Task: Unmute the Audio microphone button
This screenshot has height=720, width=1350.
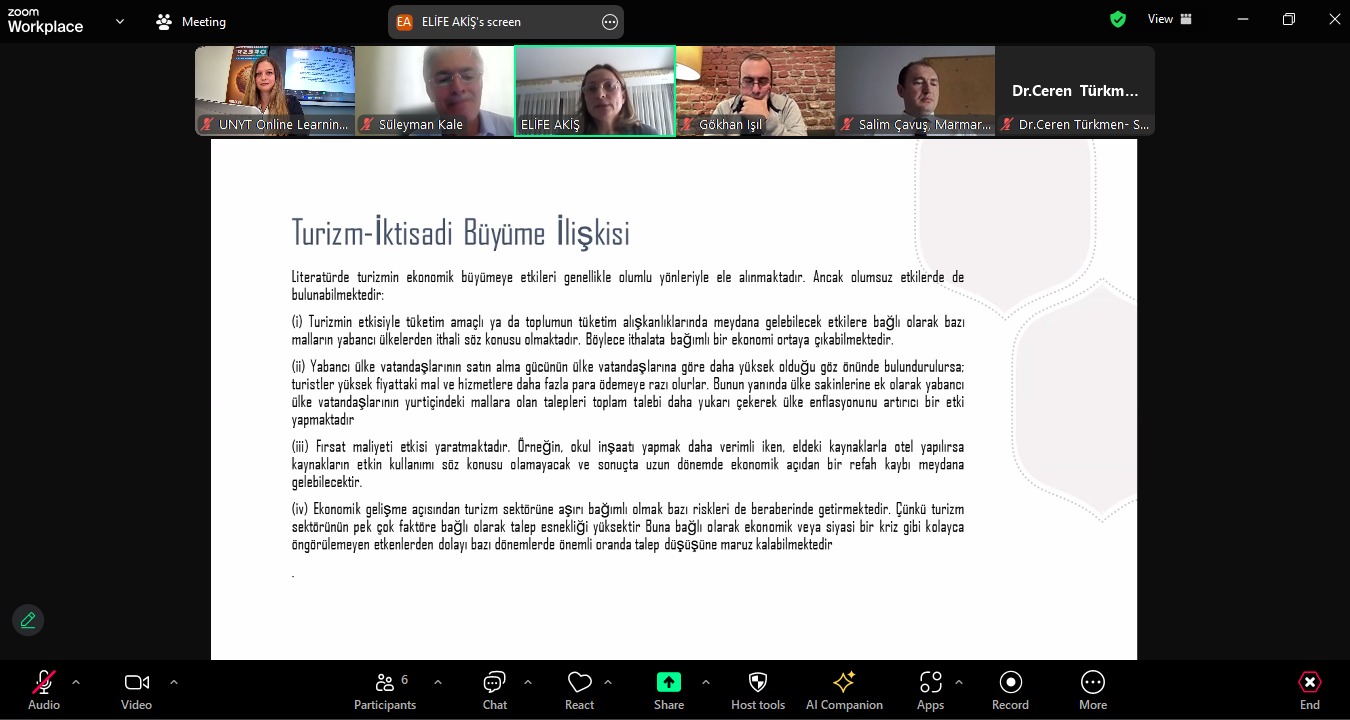Action: tap(44, 690)
